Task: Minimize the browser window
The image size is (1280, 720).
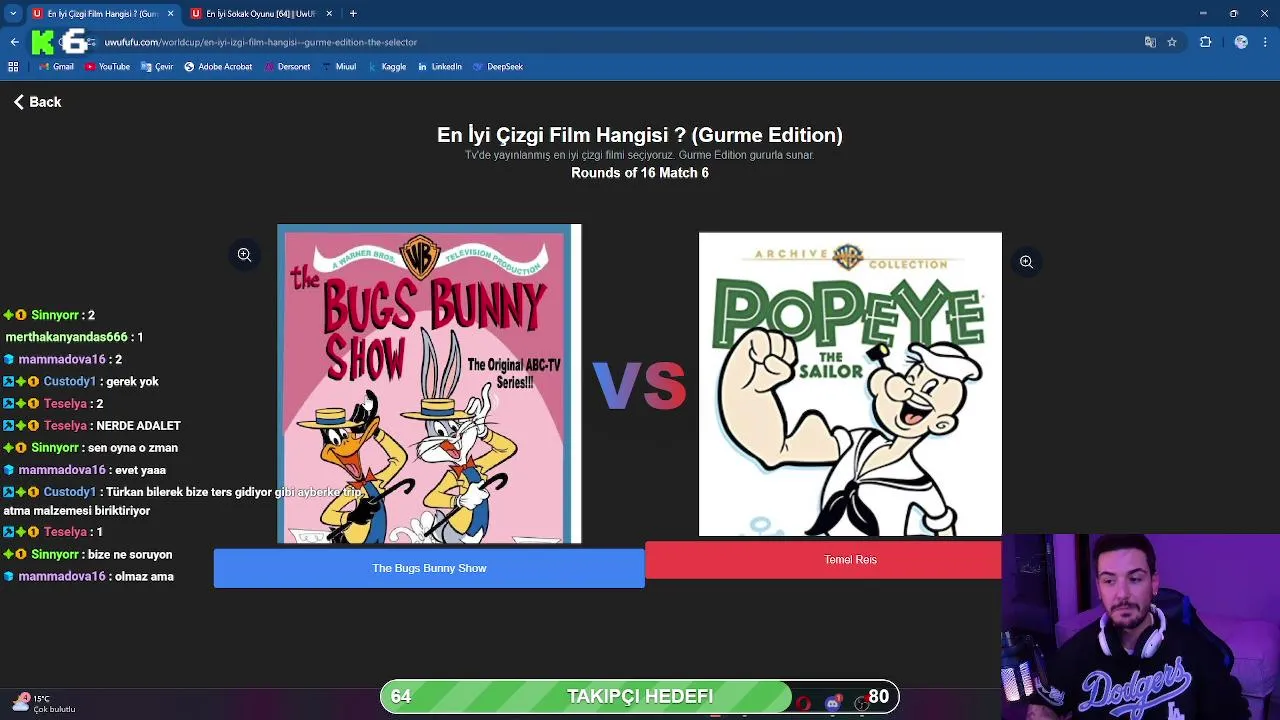Action: (x=1203, y=13)
